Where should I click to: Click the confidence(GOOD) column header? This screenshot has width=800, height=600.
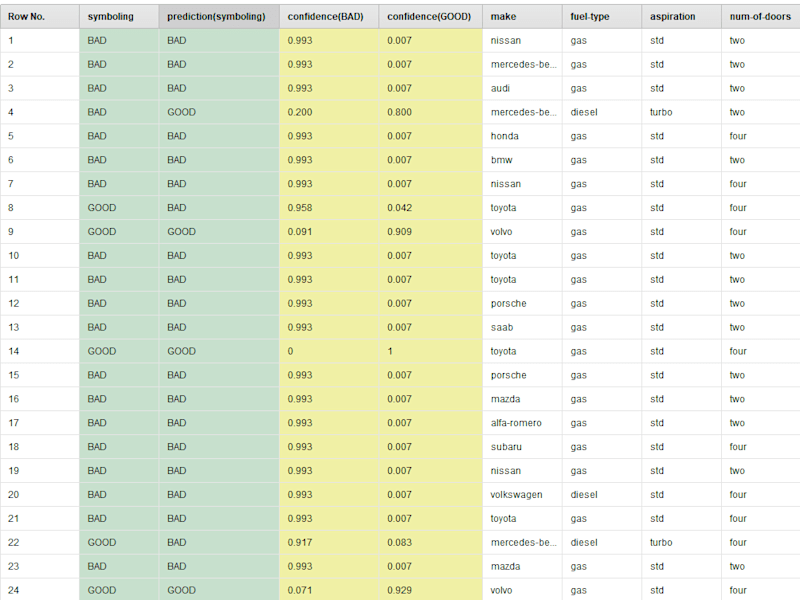click(x=431, y=16)
